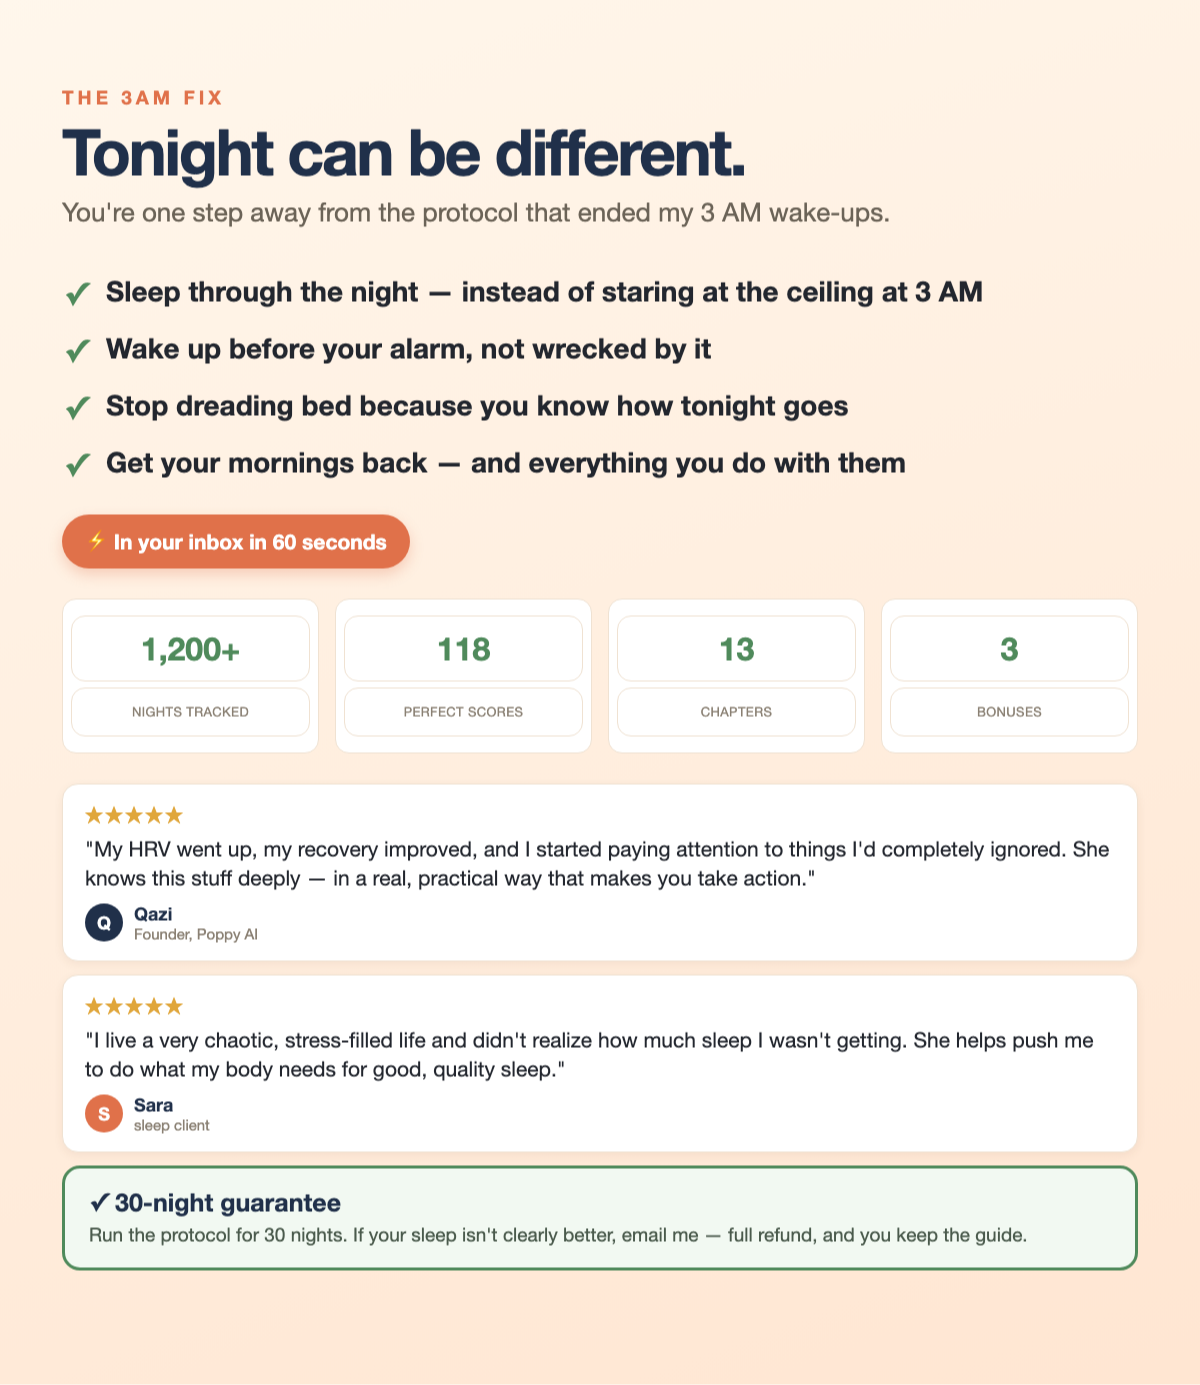Screen dimensions: 1200x1385
Task: Click the '30-night guarantee' heading
Action: coord(228,1203)
